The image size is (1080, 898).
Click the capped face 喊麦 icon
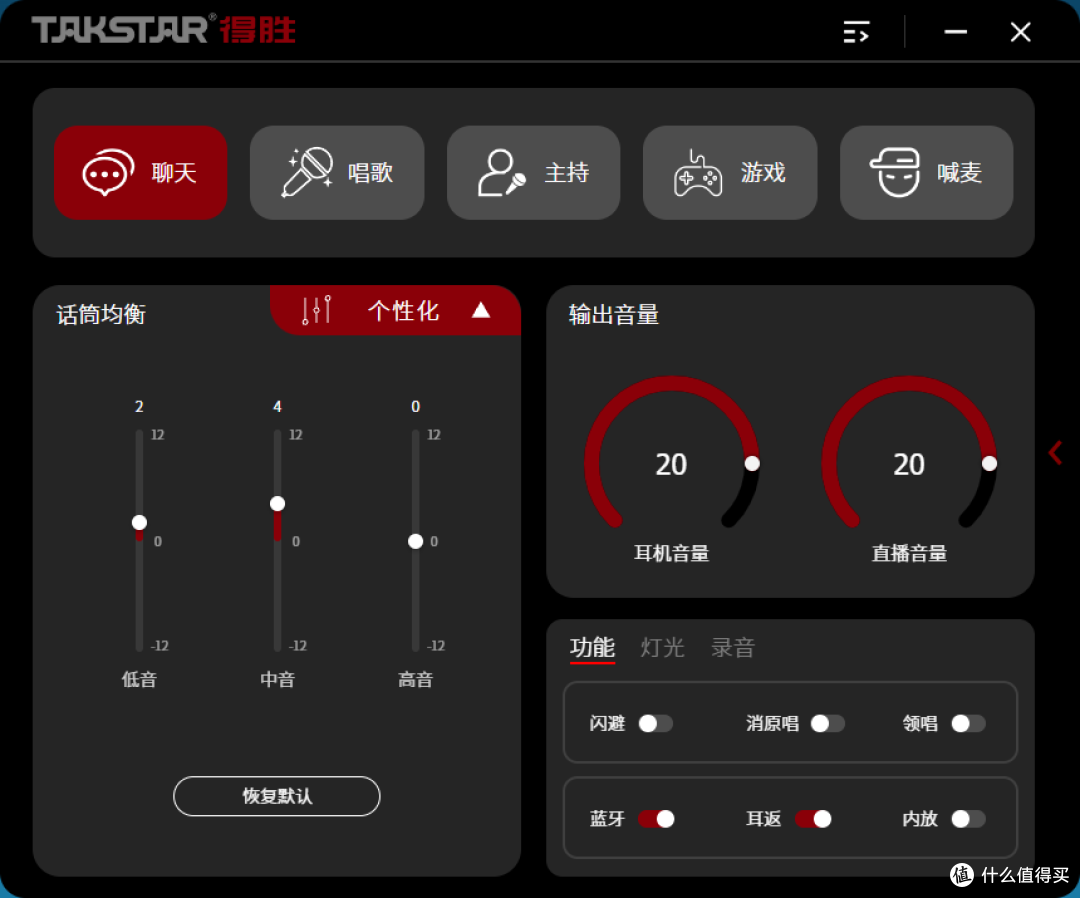pyautogui.click(x=895, y=172)
